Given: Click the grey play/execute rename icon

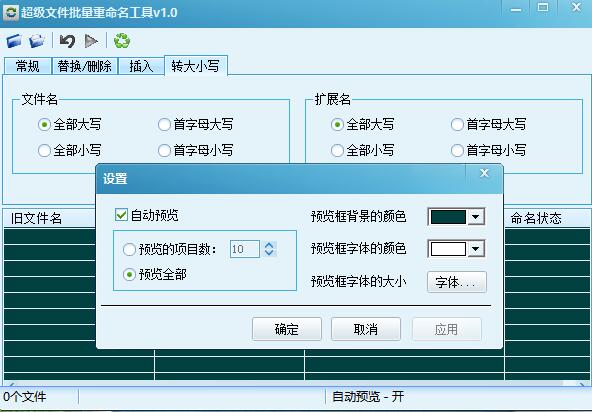Looking at the screenshot, I should (91, 41).
